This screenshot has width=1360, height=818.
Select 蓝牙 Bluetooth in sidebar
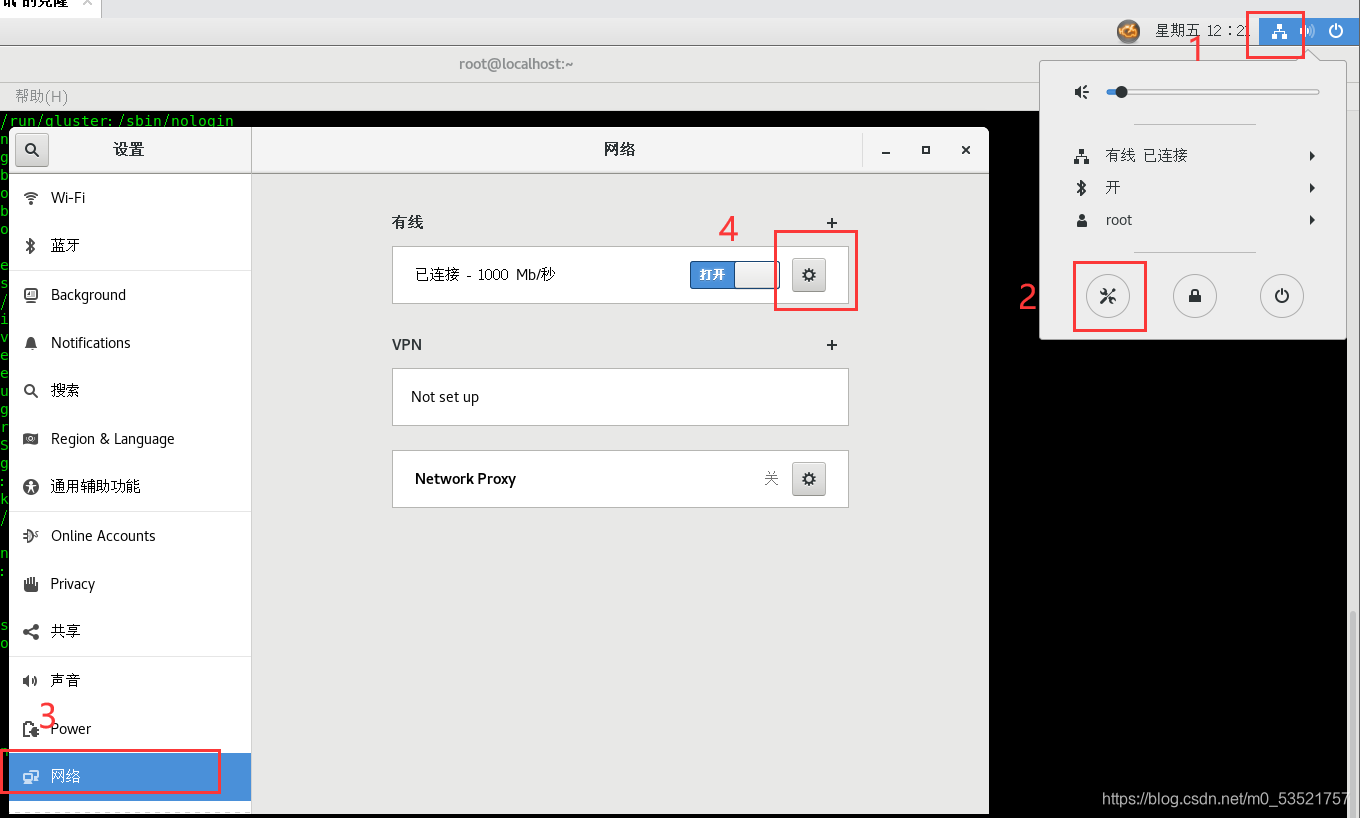click(130, 246)
